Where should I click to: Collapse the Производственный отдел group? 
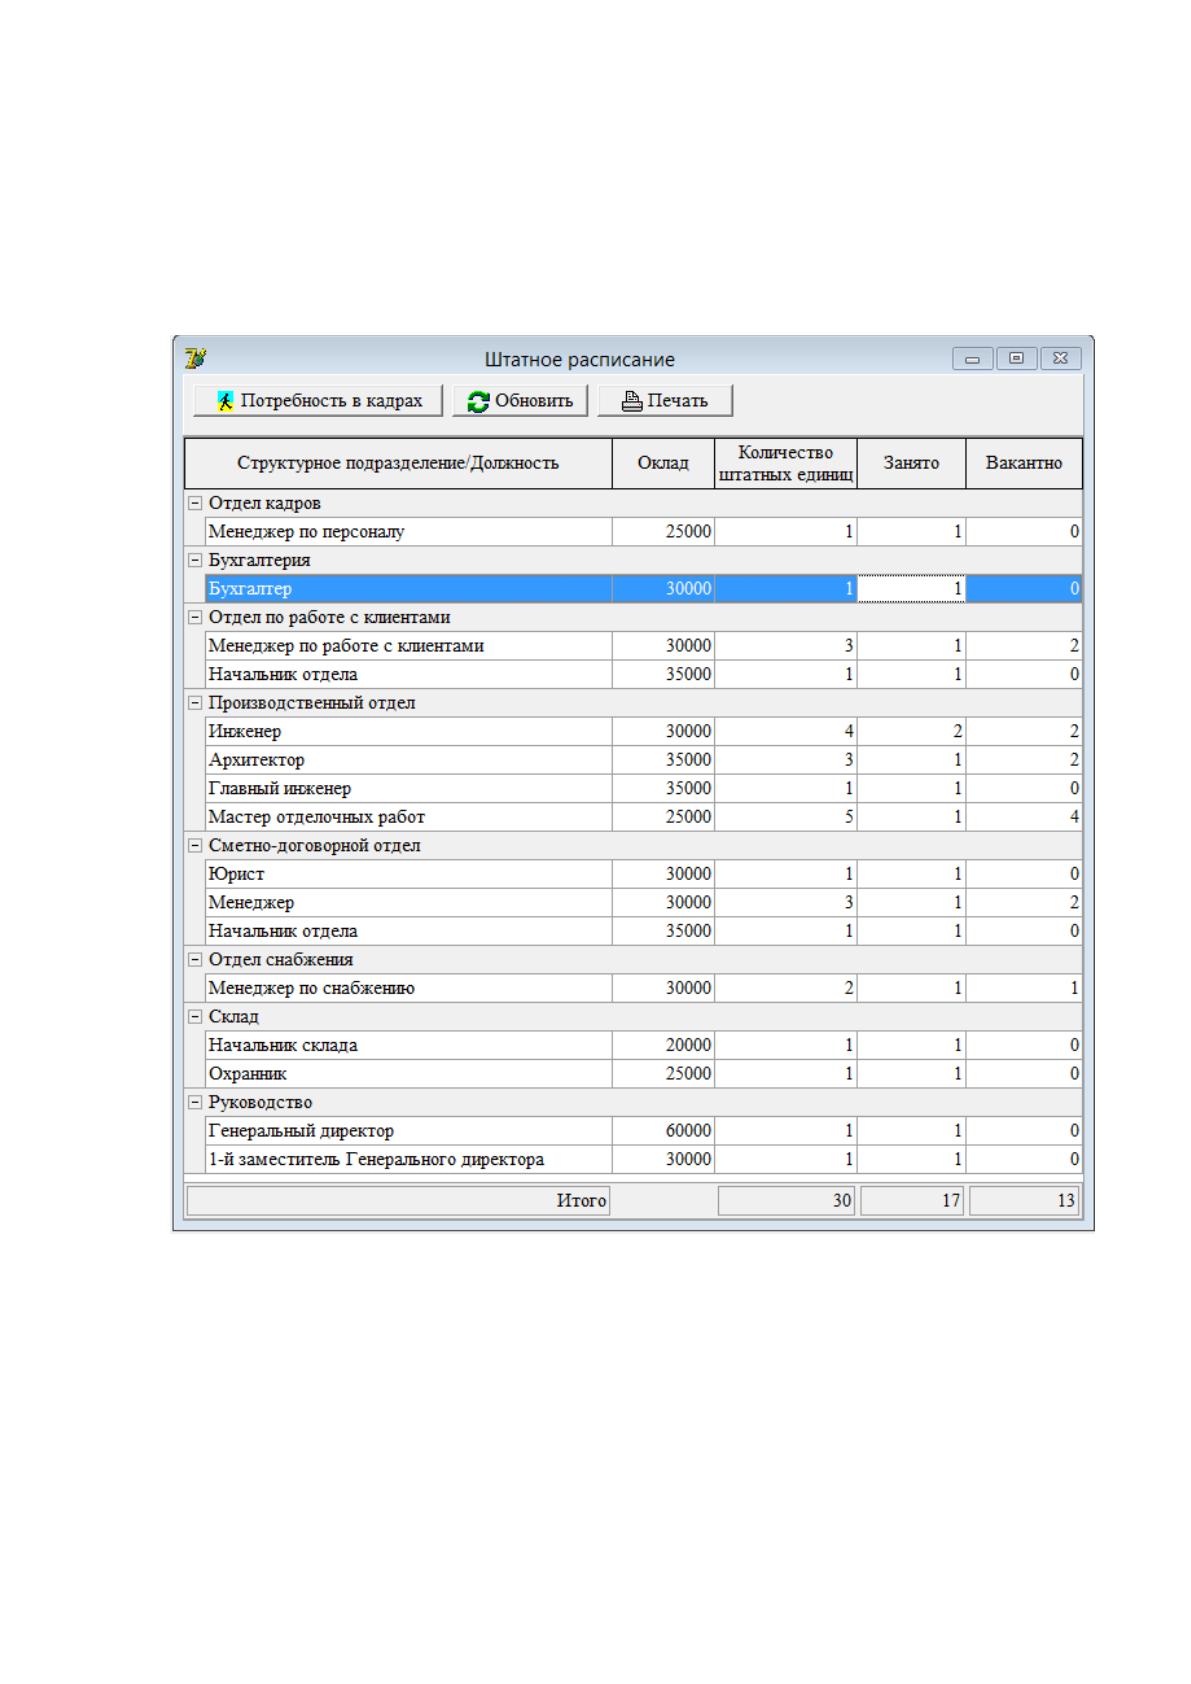click(x=195, y=703)
